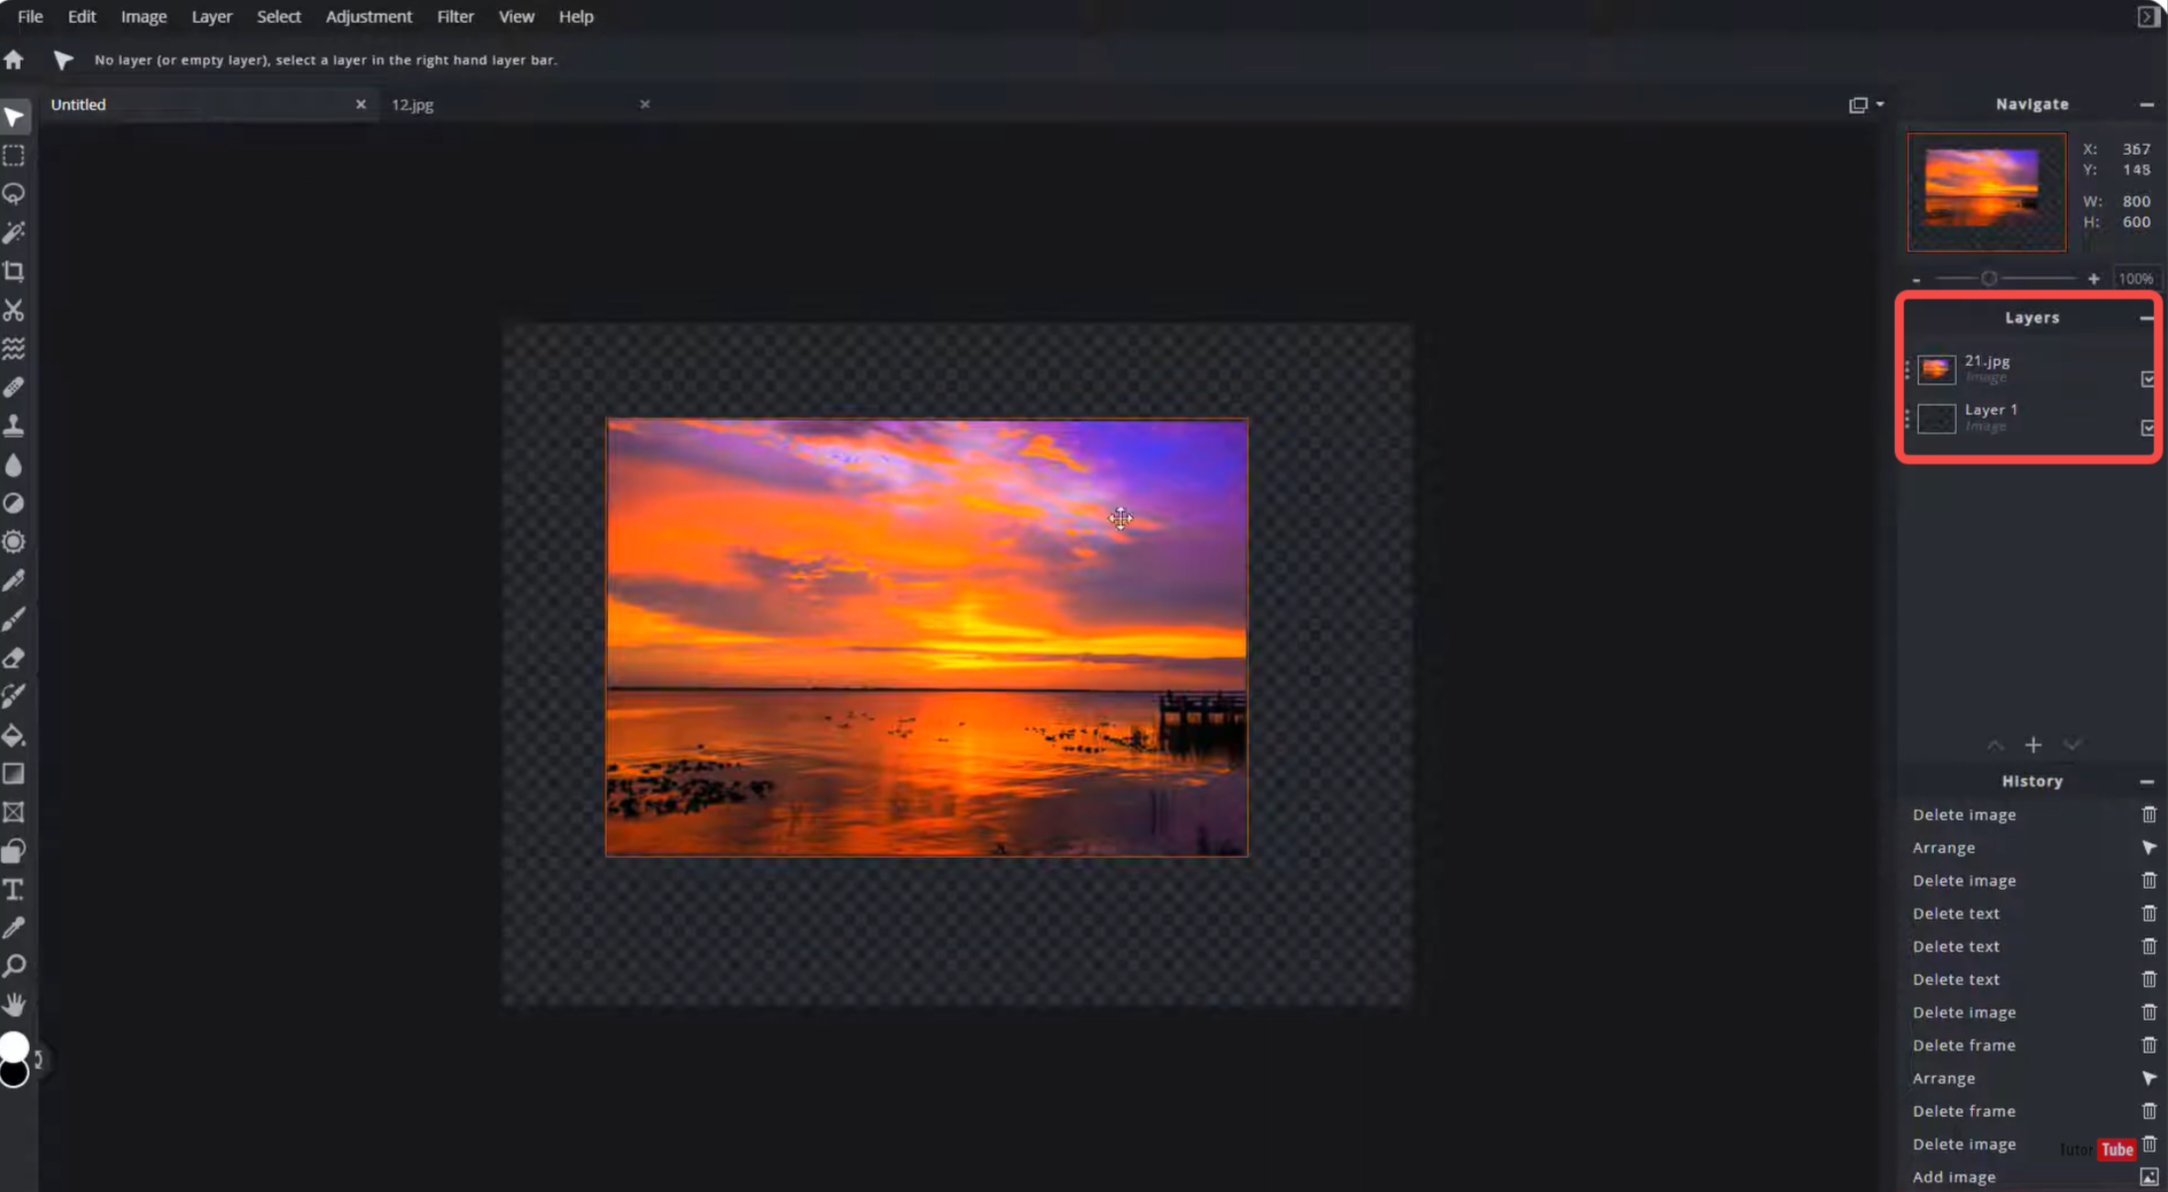Click the Home button
The height and width of the screenshot is (1192, 2168).
pos(14,59)
